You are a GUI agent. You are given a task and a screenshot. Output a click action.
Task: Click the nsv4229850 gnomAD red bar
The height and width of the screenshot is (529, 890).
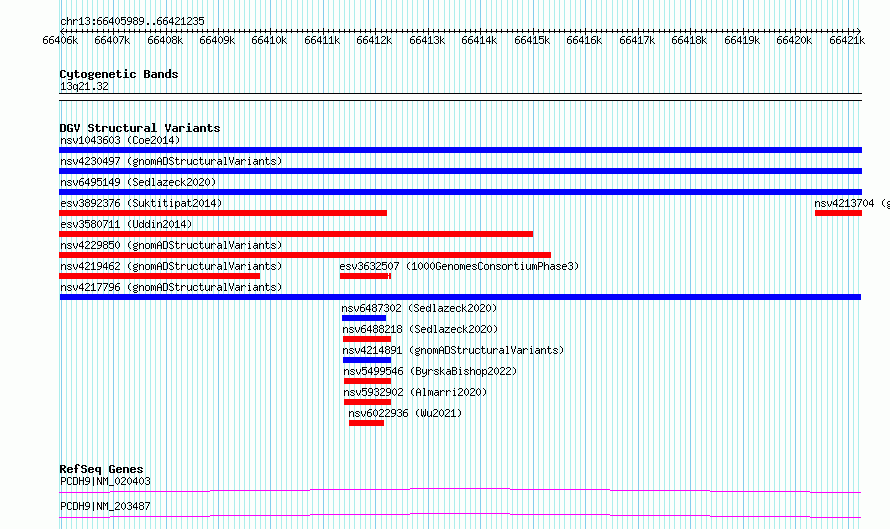tap(305, 255)
